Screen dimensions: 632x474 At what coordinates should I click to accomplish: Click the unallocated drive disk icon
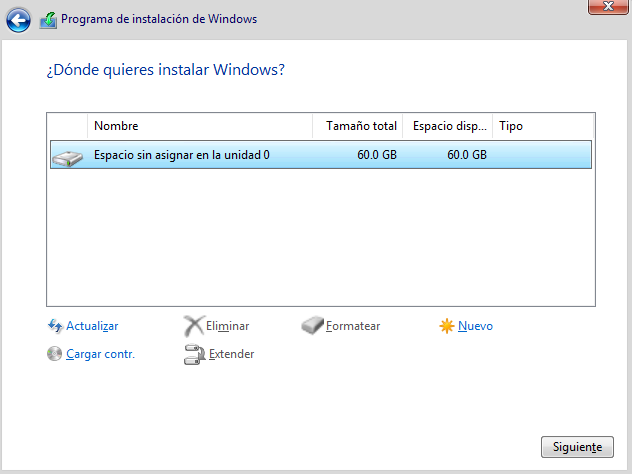click(67, 158)
